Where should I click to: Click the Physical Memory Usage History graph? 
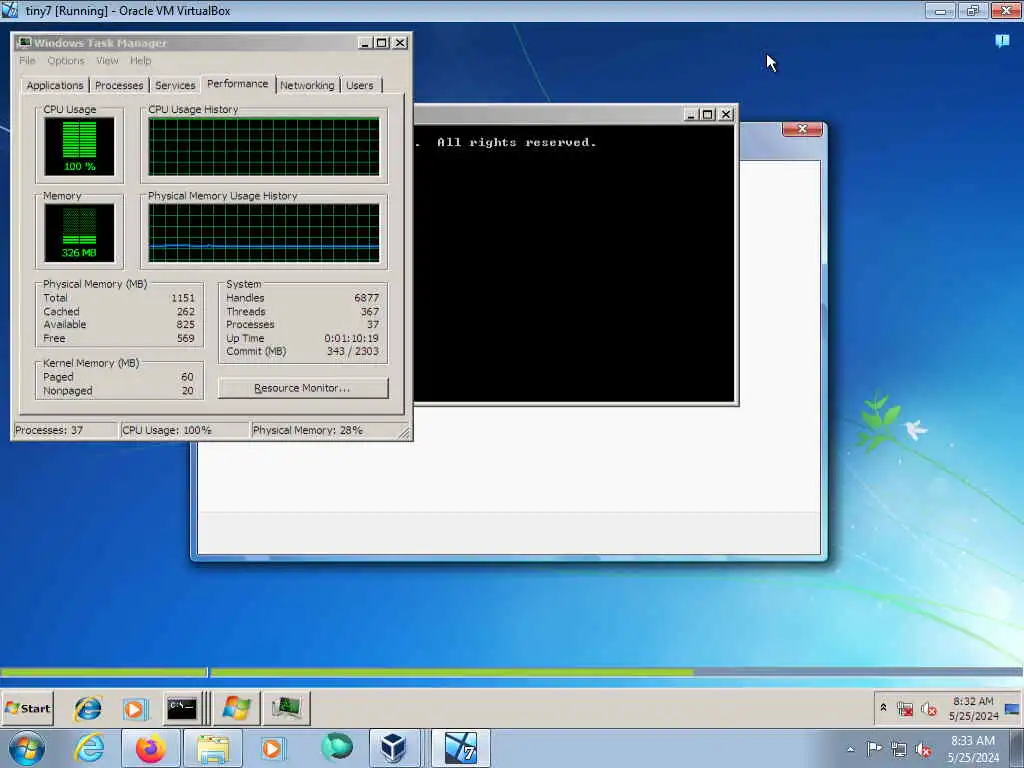tap(264, 232)
